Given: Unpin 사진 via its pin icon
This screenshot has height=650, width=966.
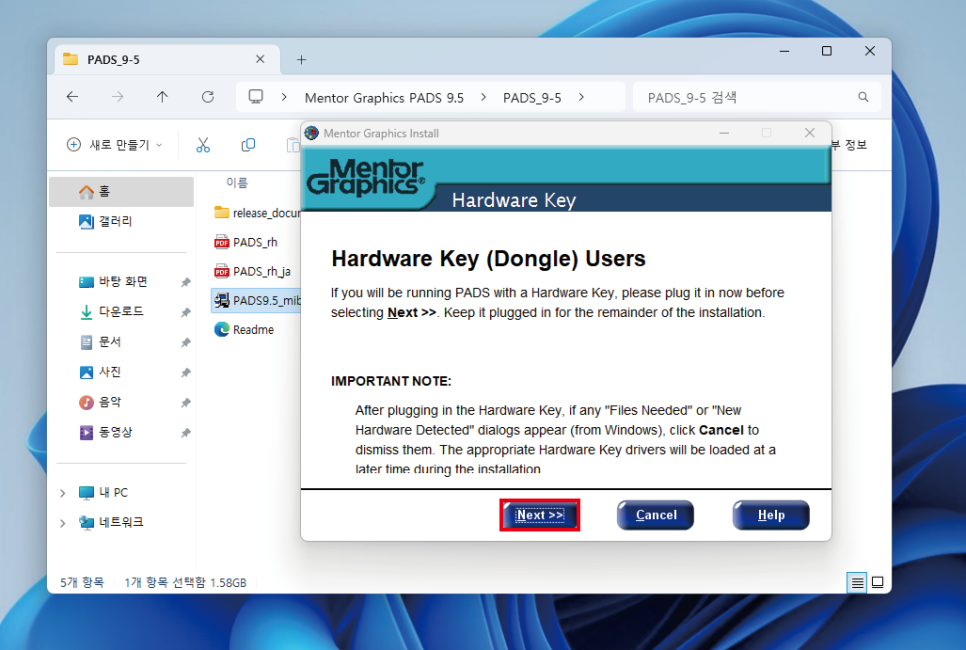Looking at the screenshot, I should (185, 373).
